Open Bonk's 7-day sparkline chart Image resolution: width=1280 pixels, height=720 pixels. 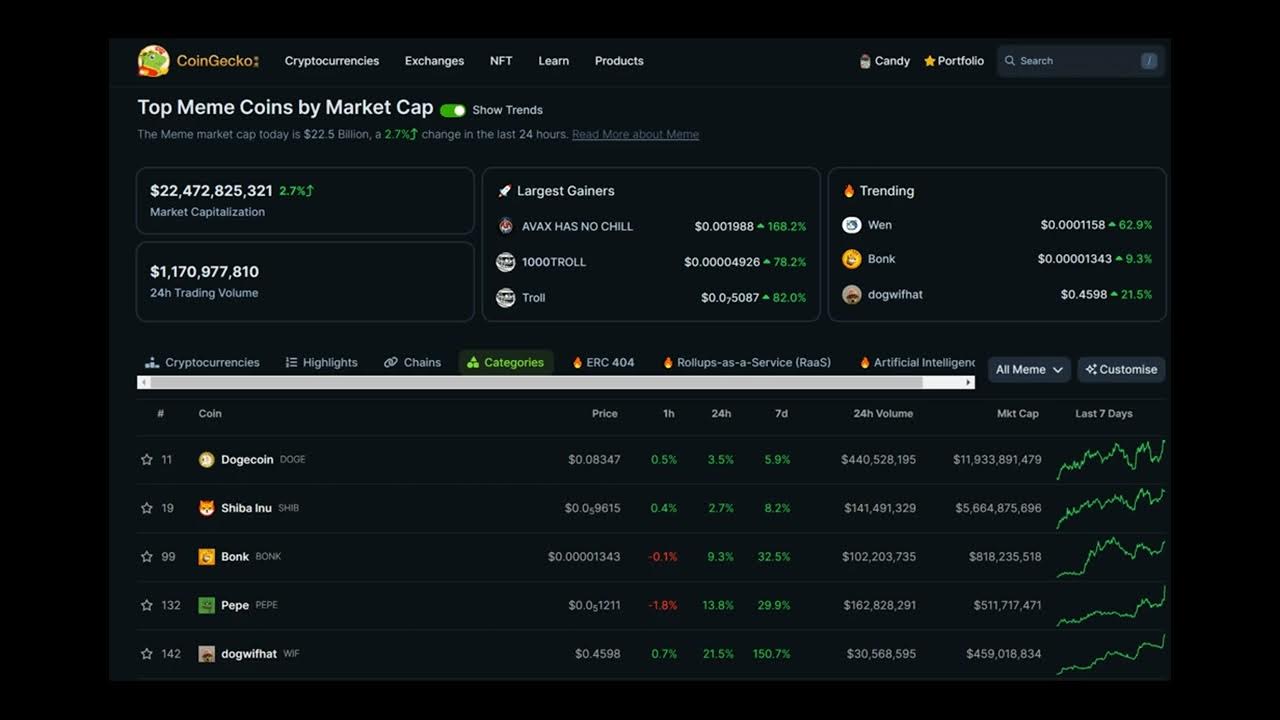(1110, 557)
